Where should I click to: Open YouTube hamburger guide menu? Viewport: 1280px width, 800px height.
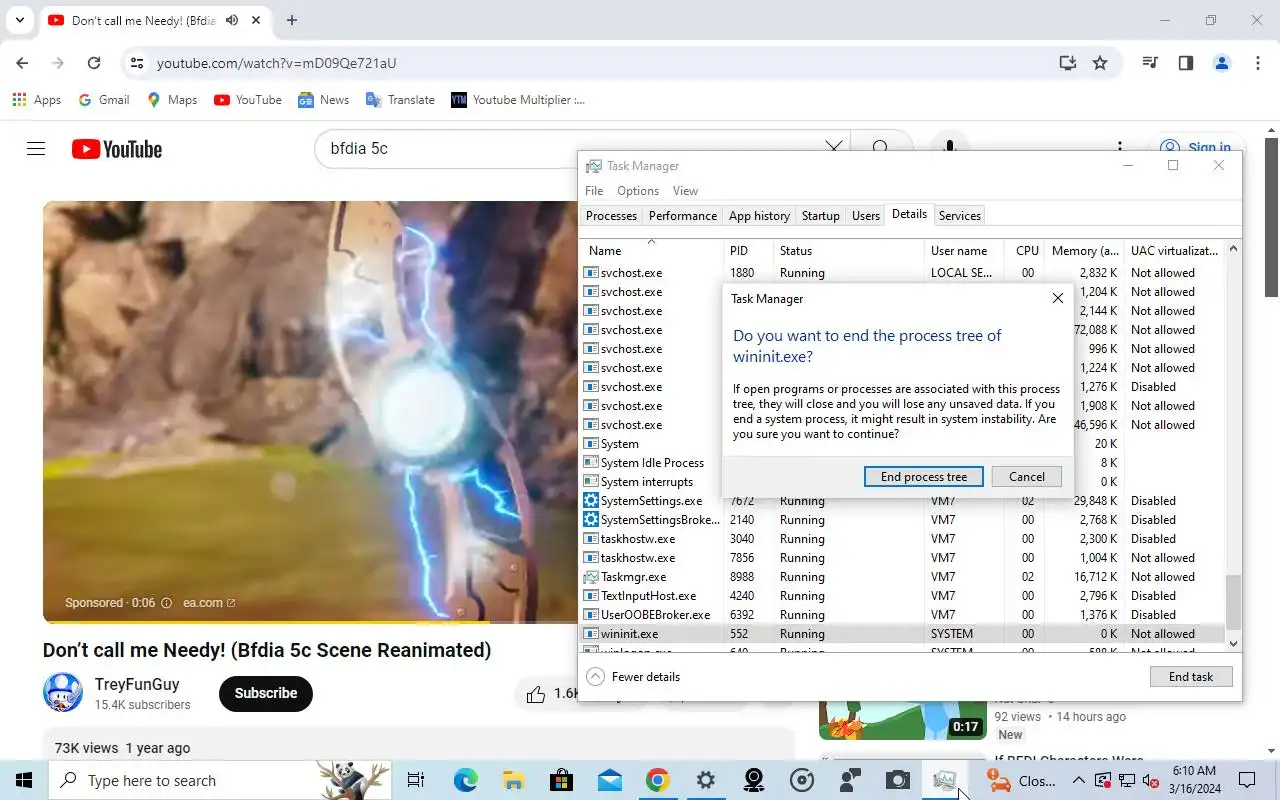tap(36, 149)
